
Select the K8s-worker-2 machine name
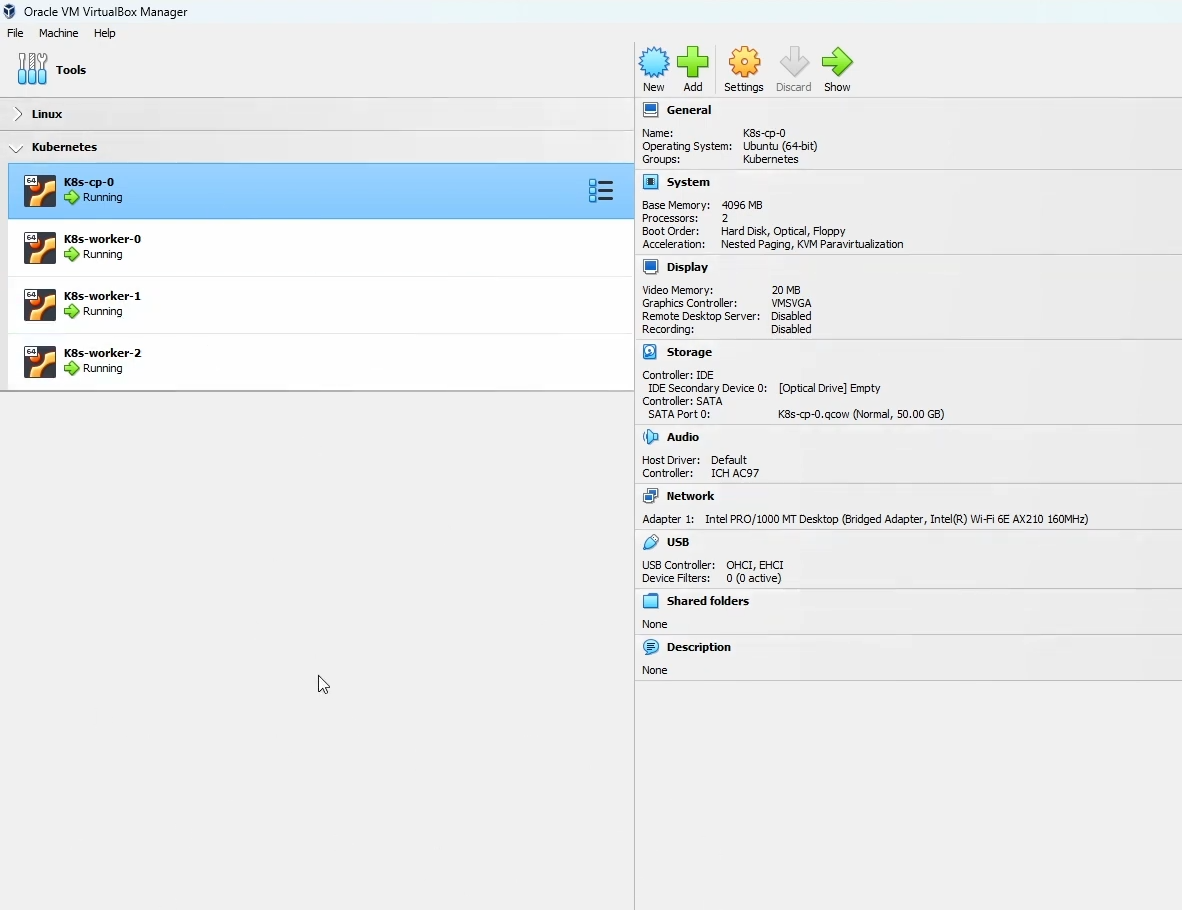(103, 353)
